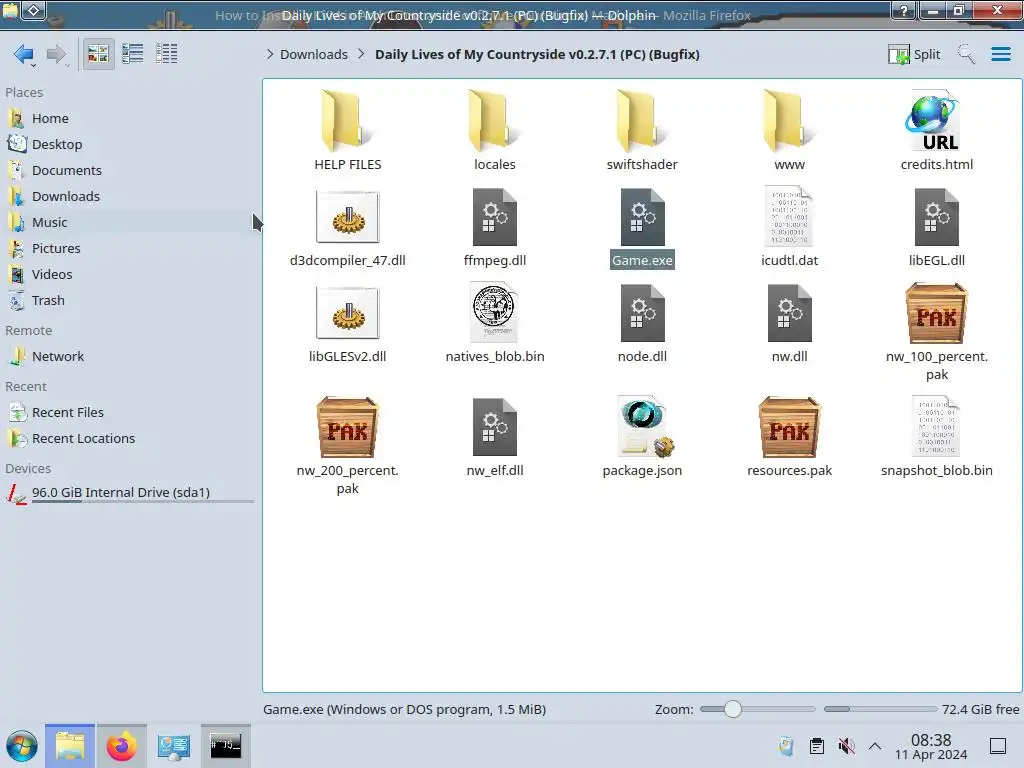Select credits.html URL file
This screenshot has width=1024, height=768.
pos(936,131)
